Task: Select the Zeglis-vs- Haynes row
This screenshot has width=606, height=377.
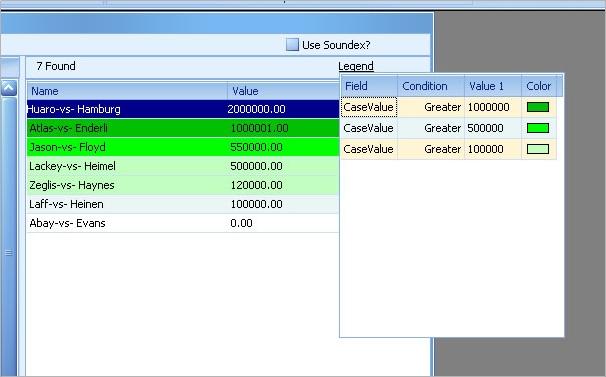Action: click(183, 185)
